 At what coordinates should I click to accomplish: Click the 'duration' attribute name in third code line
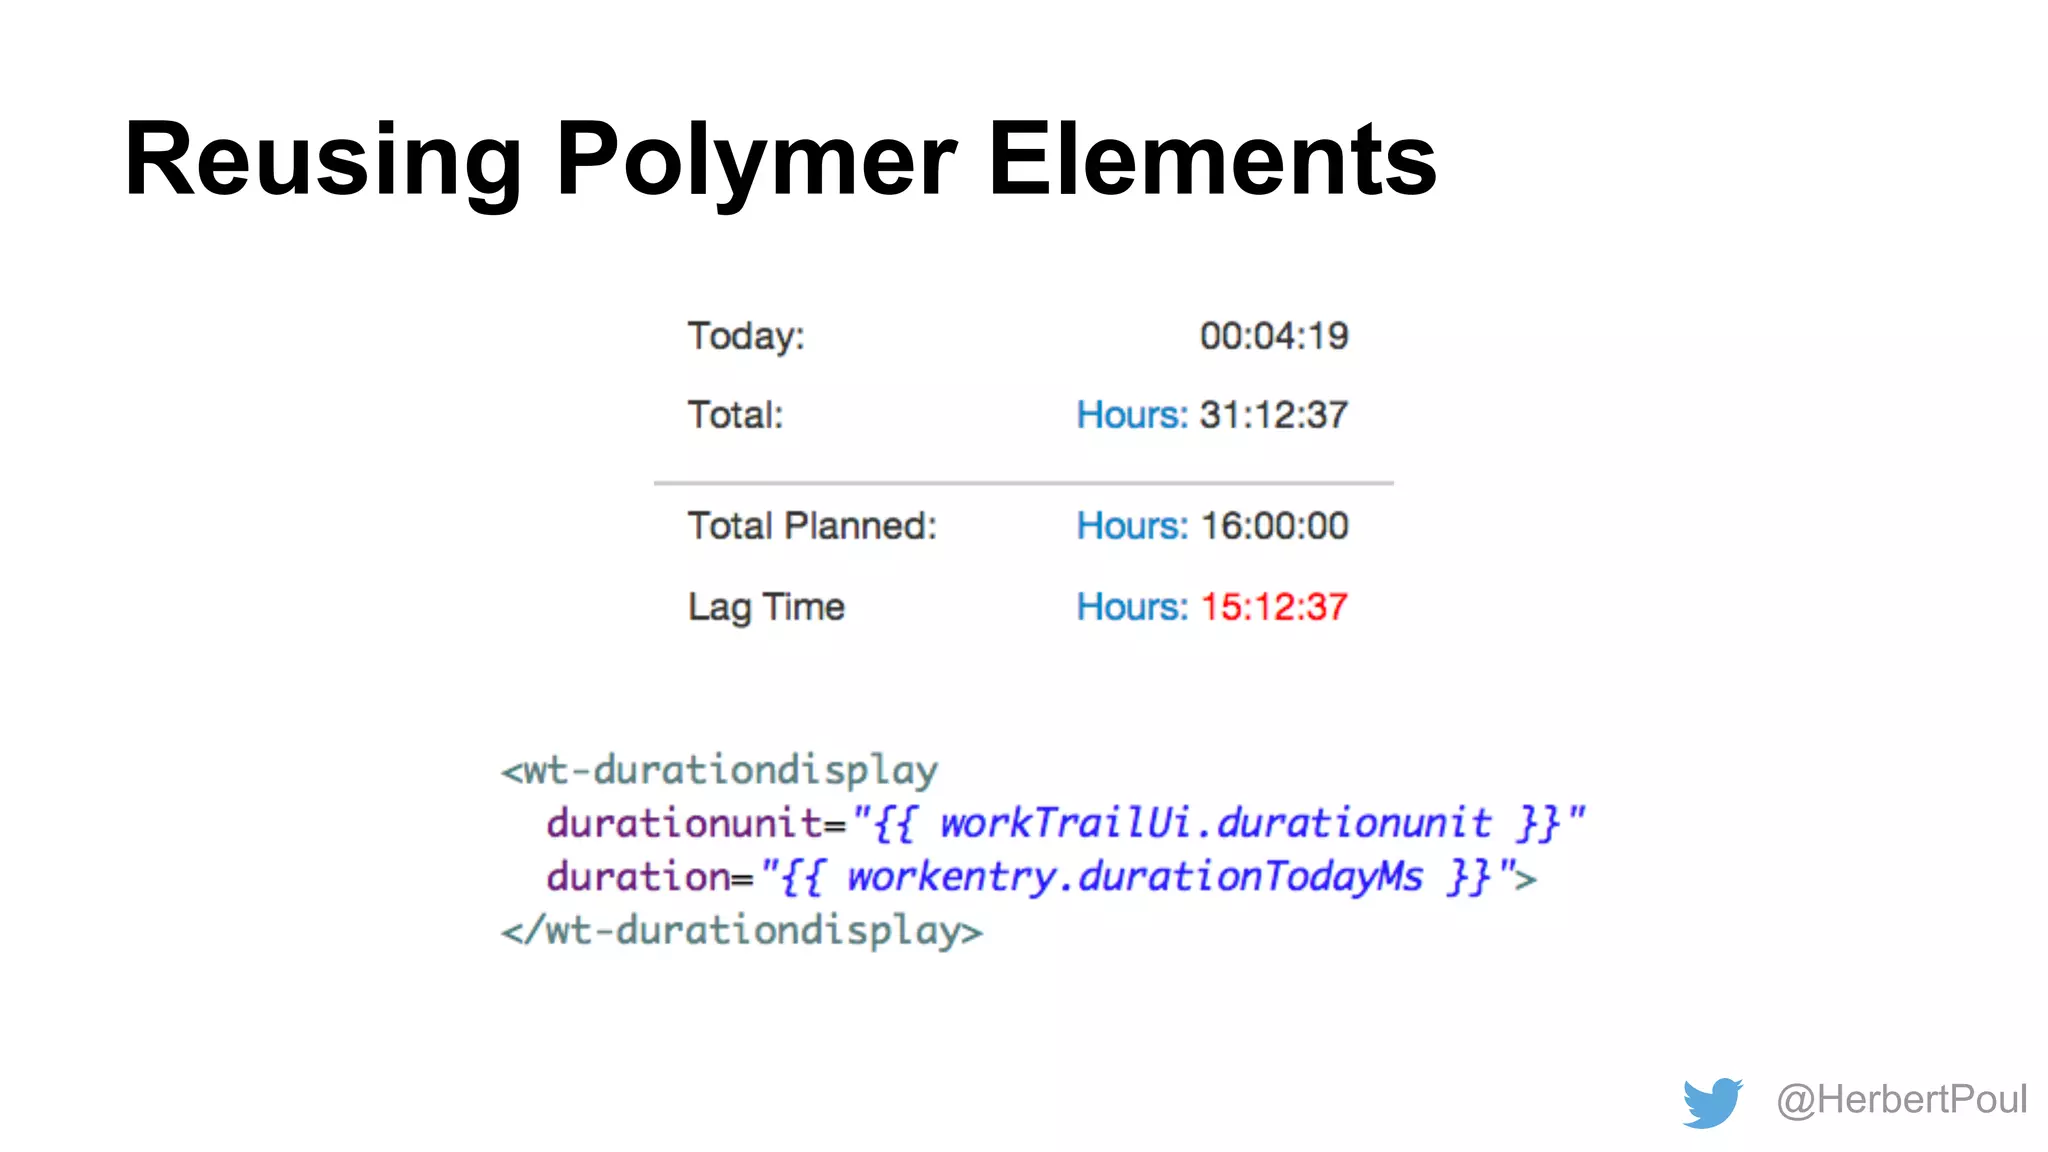(x=638, y=877)
